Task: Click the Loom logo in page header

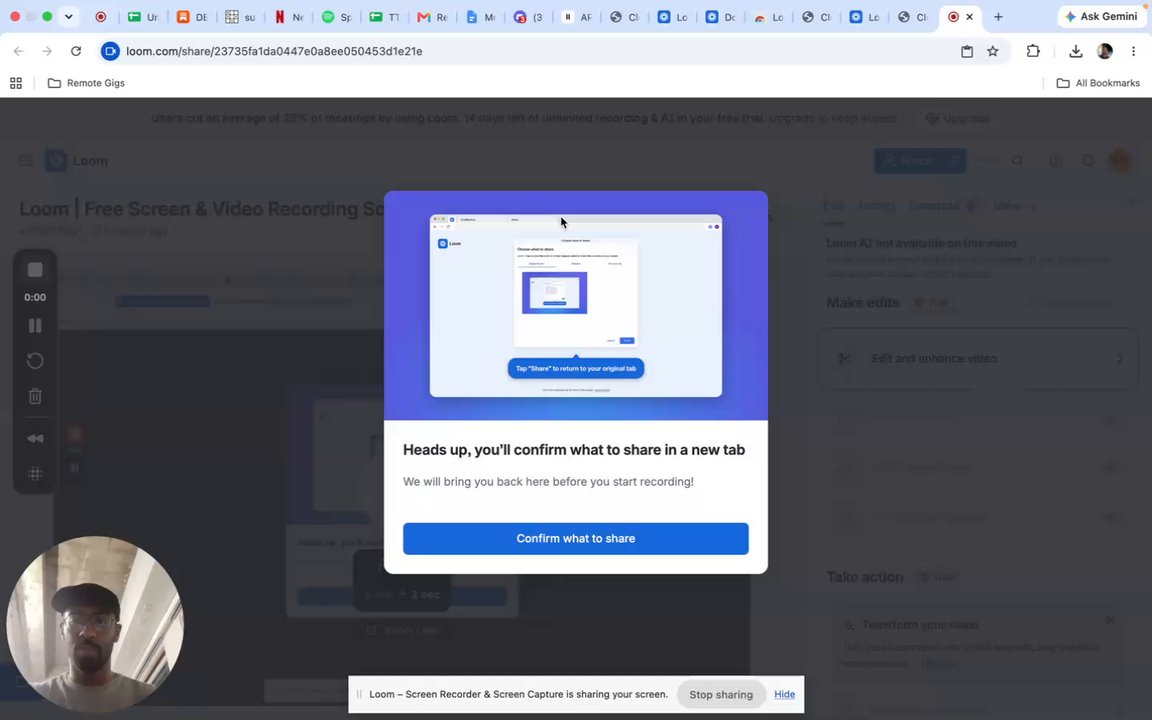Action: pyautogui.click(x=76, y=161)
